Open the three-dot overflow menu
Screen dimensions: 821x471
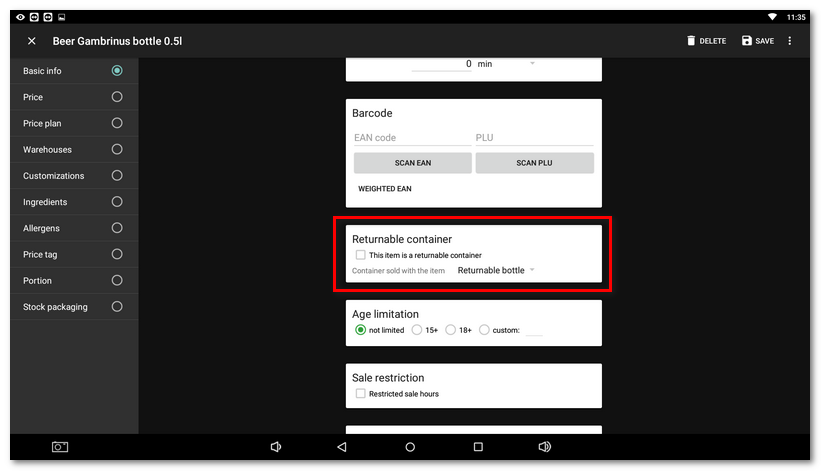pos(790,41)
